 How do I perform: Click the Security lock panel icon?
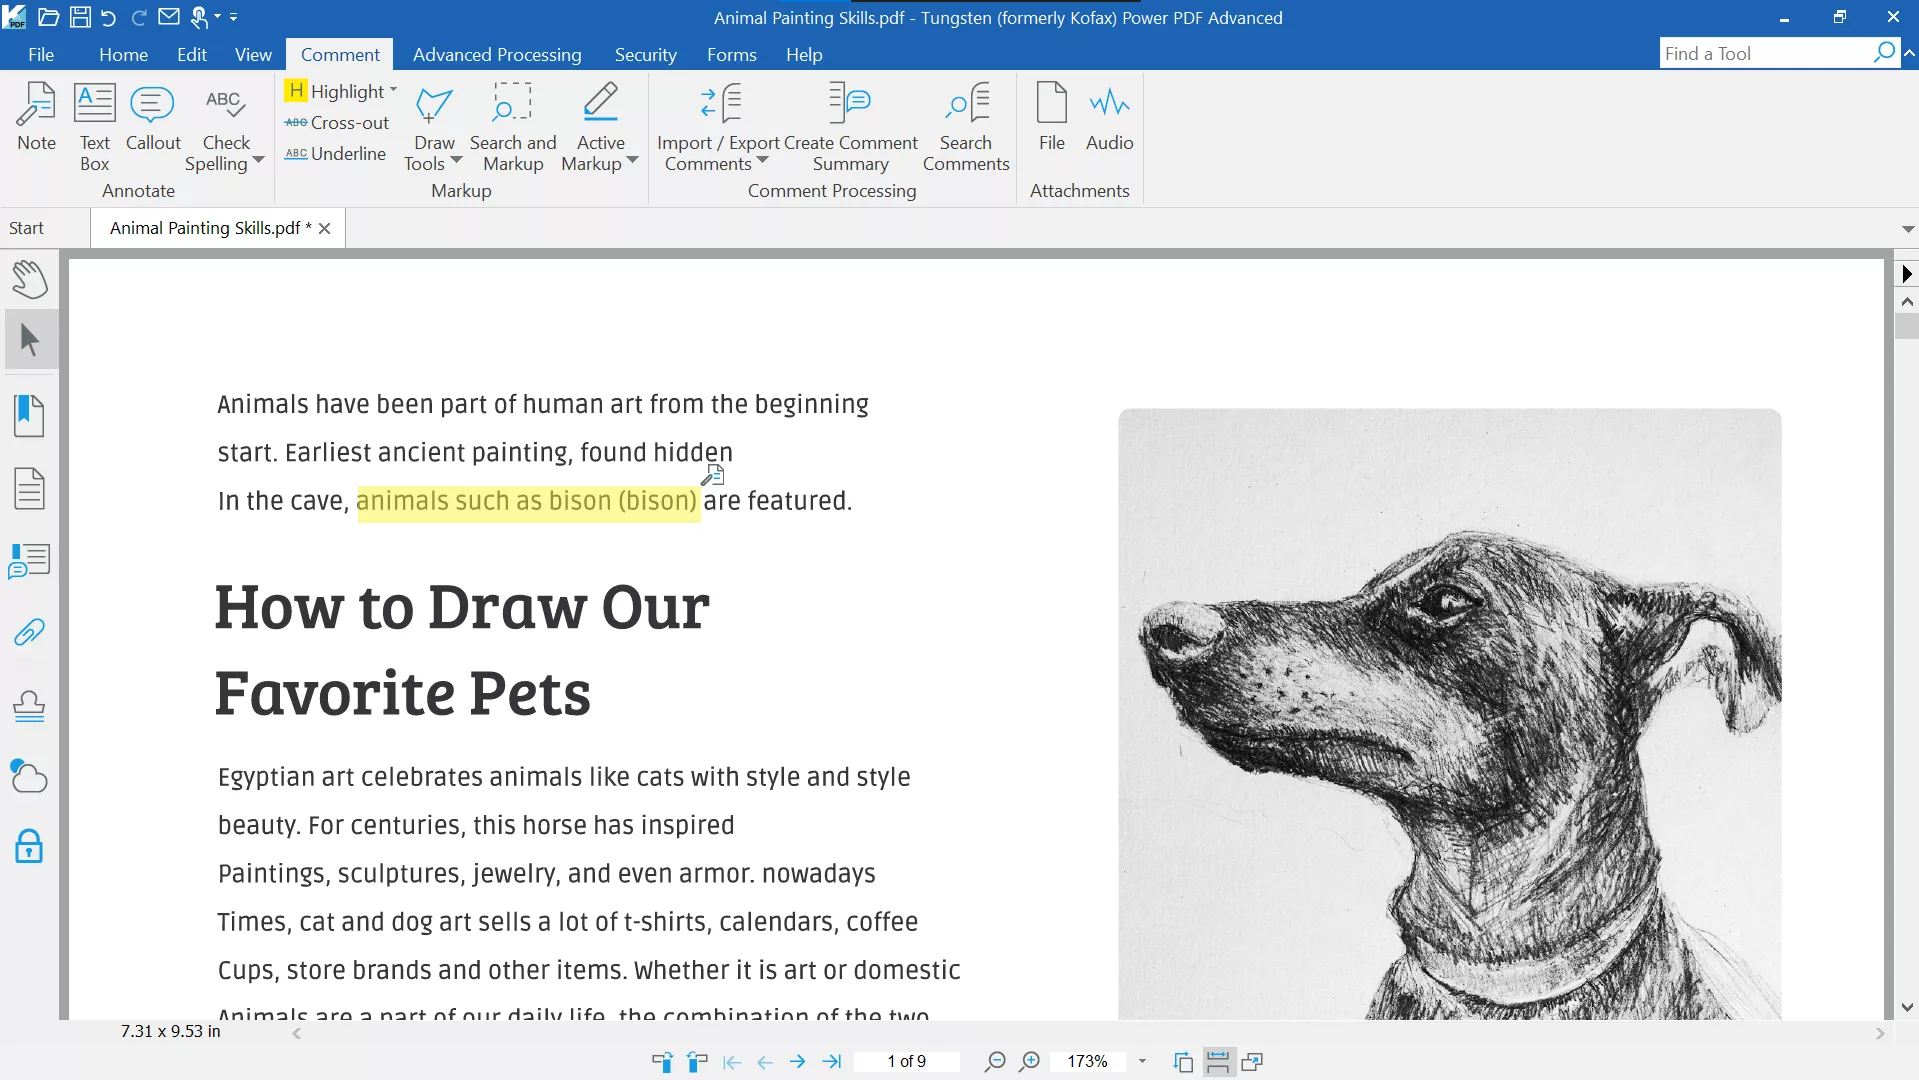pos(30,847)
